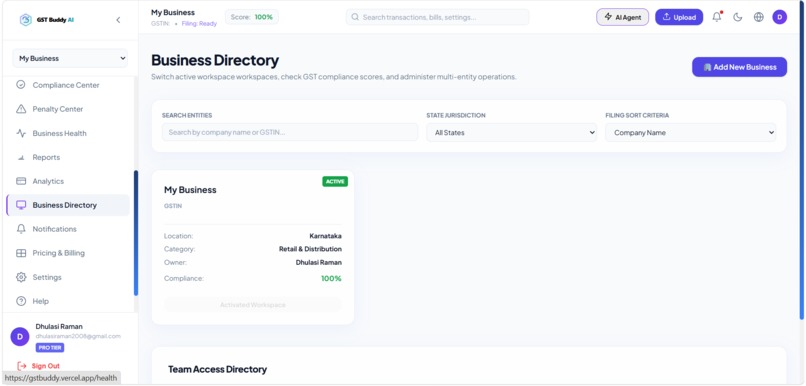Viewport: 806px width, 386px height.
Task: Select Business Directory in the sidebar
Action: pyautogui.click(x=68, y=205)
